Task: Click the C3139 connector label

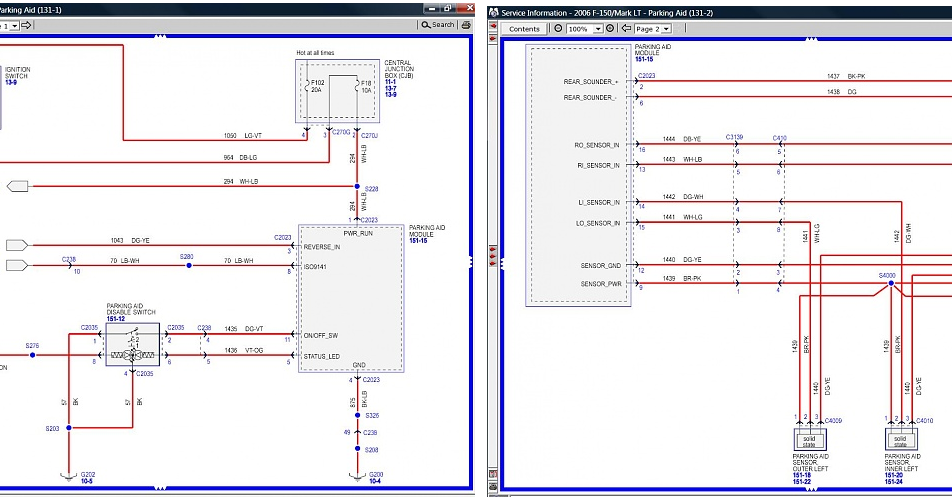Action: [x=734, y=138]
